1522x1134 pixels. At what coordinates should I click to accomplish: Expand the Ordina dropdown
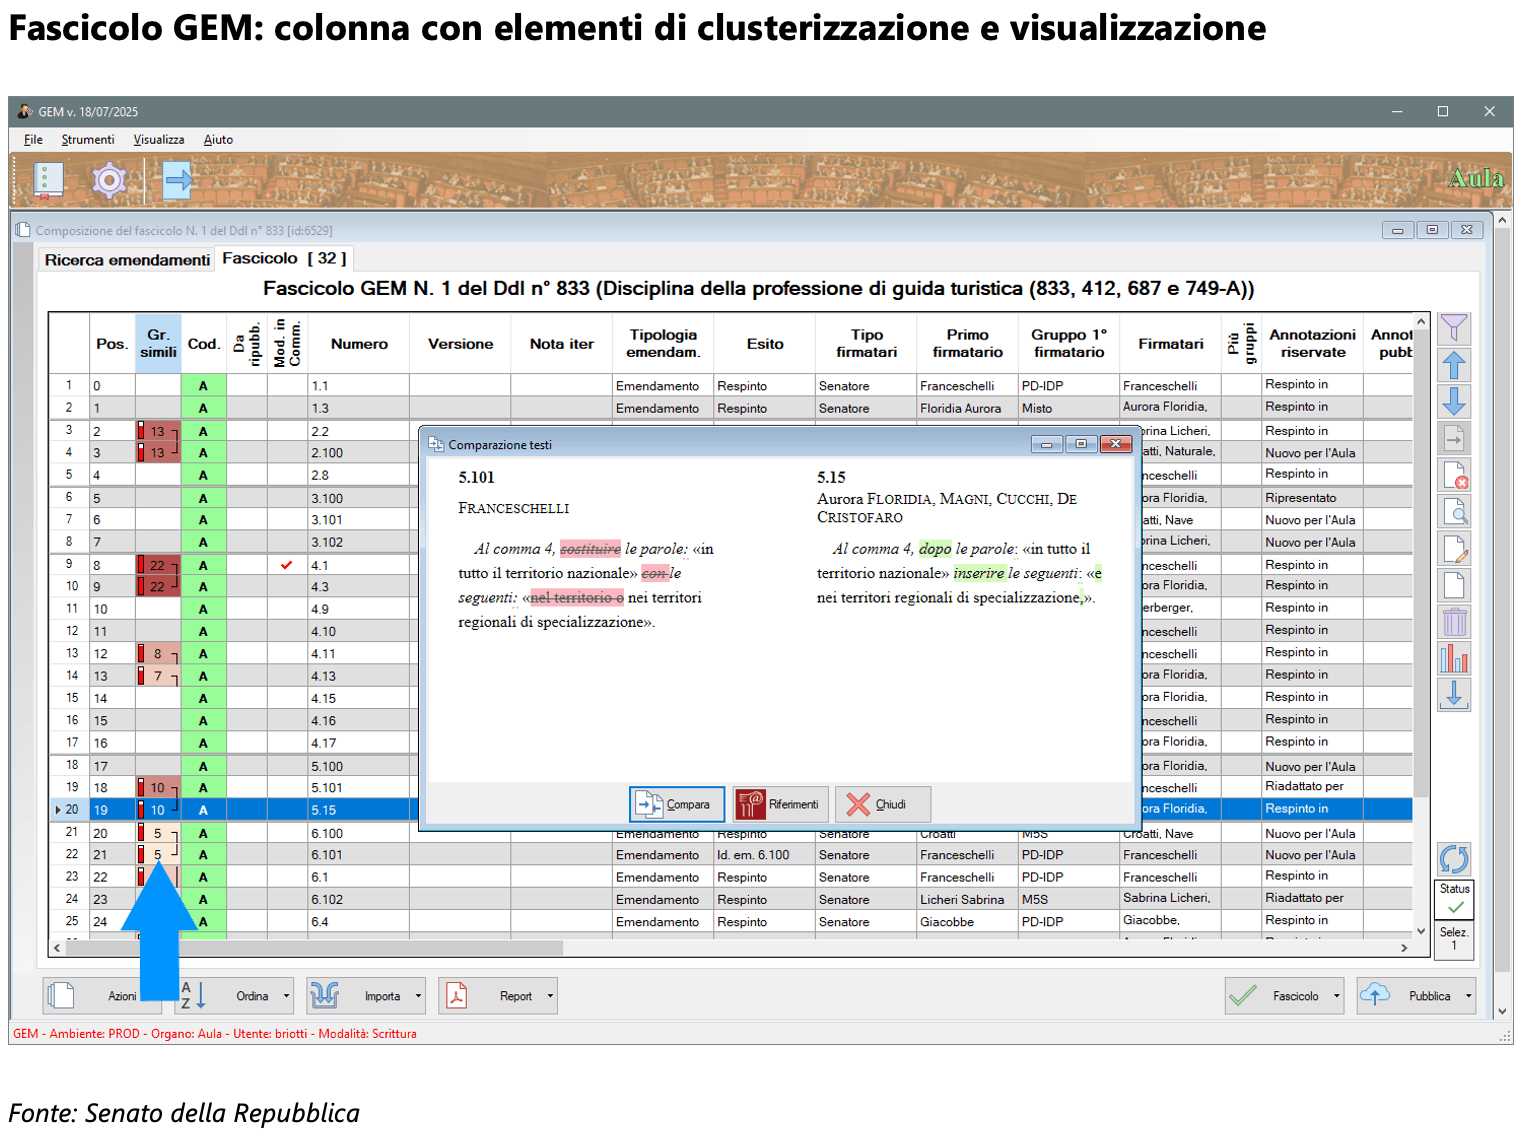pyautogui.click(x=286, y=996)
